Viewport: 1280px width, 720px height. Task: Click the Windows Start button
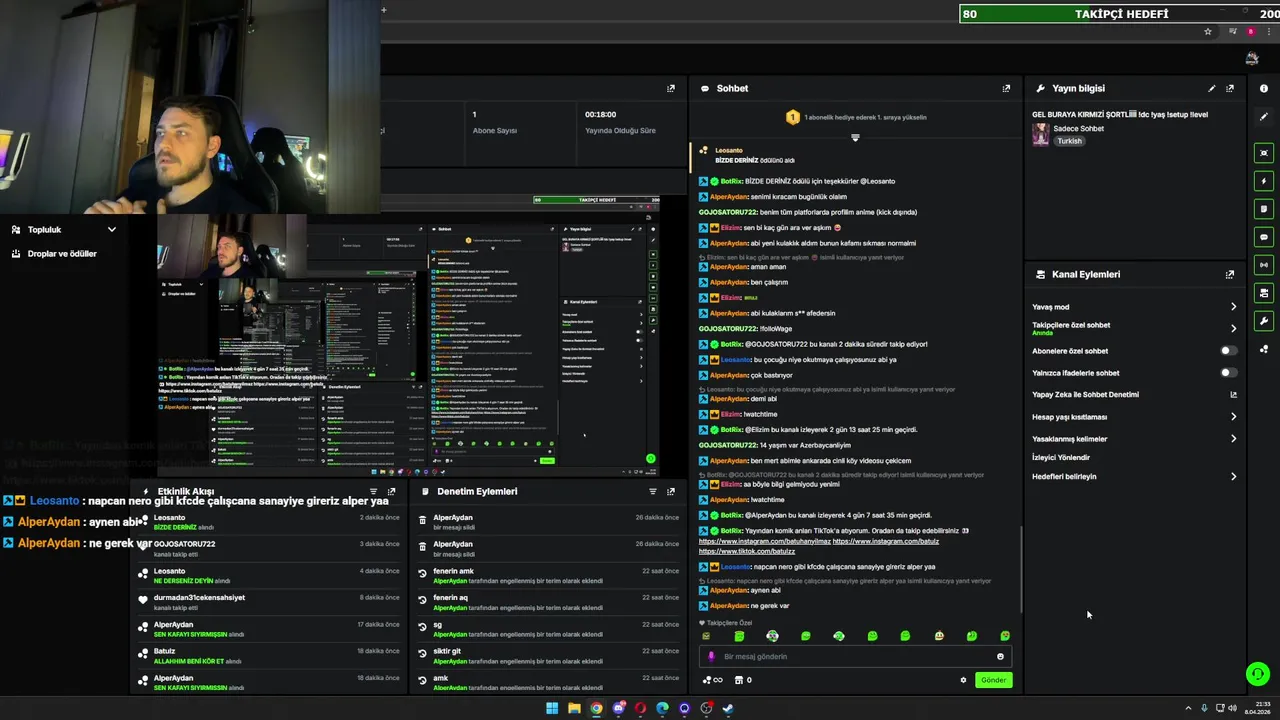(552, 709)
